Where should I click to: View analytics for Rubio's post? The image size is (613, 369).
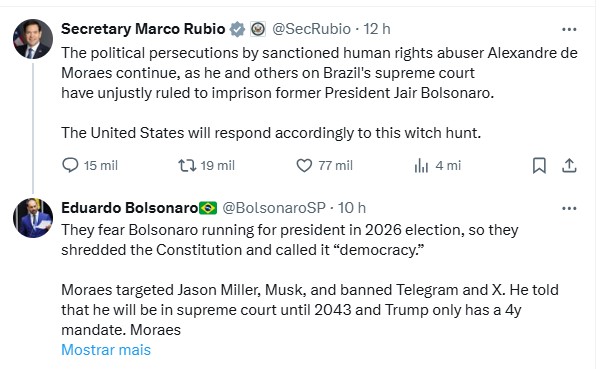(437, 165)
